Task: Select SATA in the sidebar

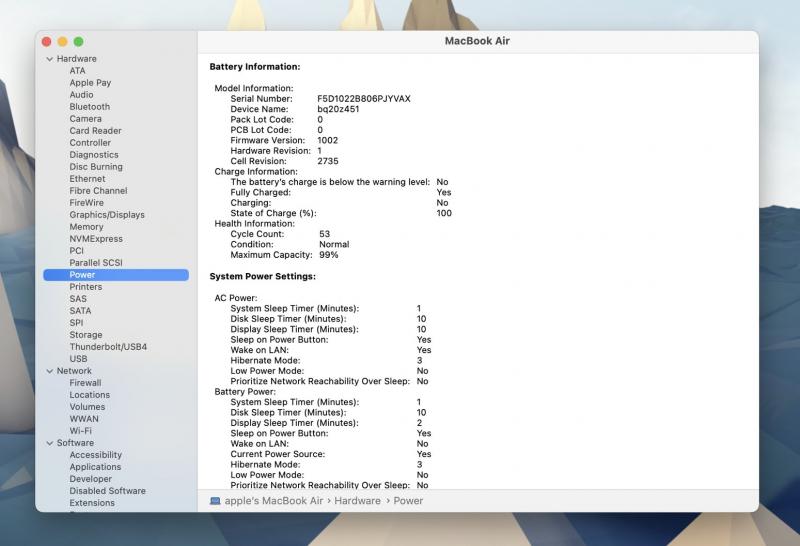Action: tap(80, 311)
